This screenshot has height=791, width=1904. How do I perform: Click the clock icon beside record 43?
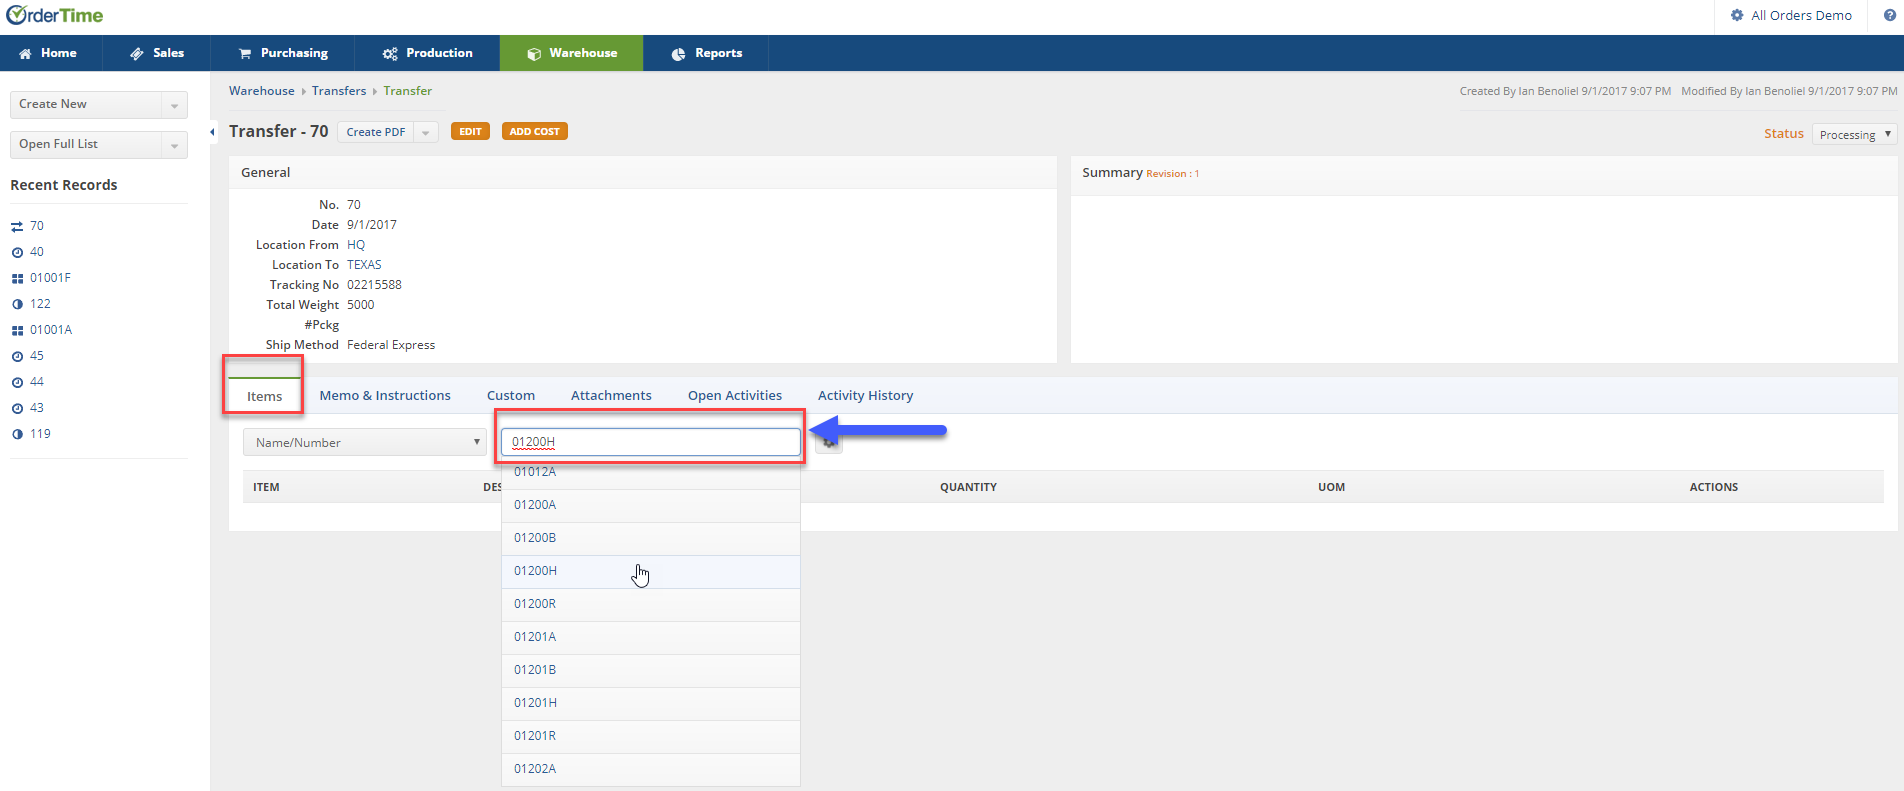pyautogui.click(x=17, y=409)
